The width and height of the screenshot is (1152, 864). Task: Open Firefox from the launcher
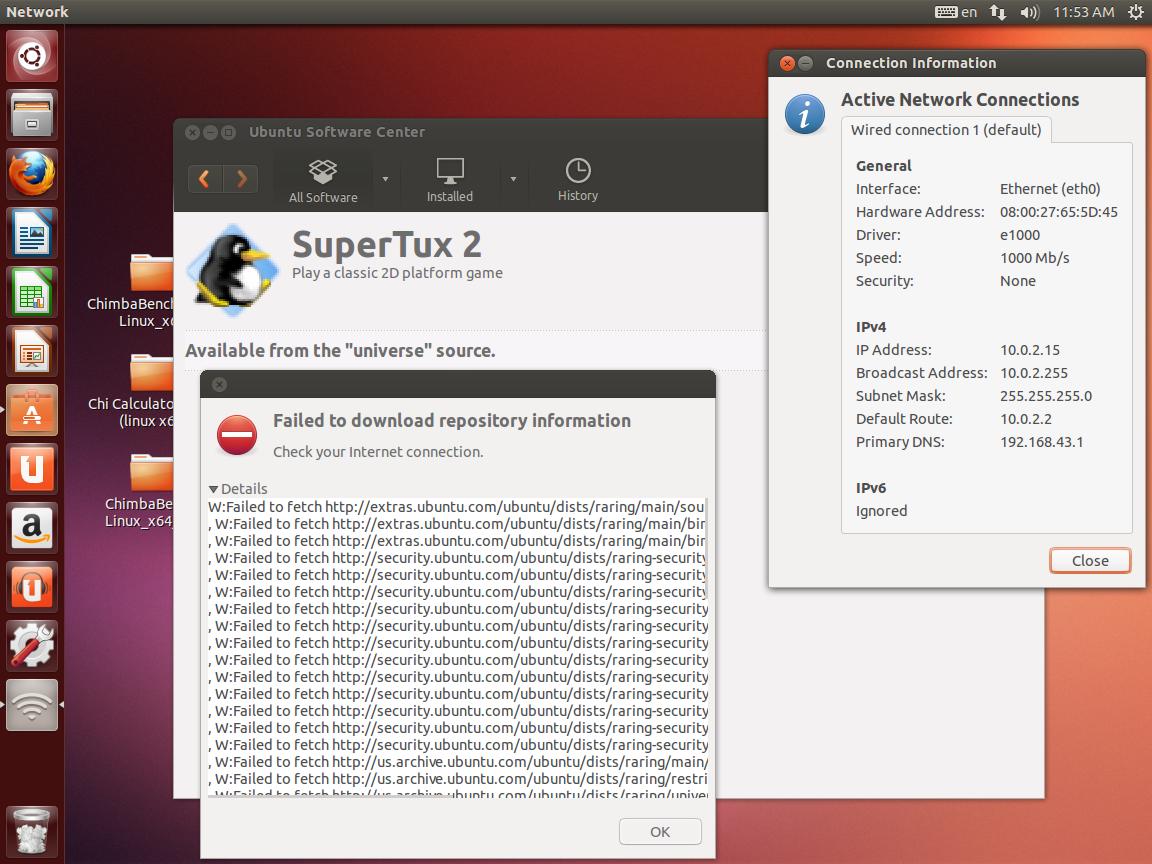(33, 174)
